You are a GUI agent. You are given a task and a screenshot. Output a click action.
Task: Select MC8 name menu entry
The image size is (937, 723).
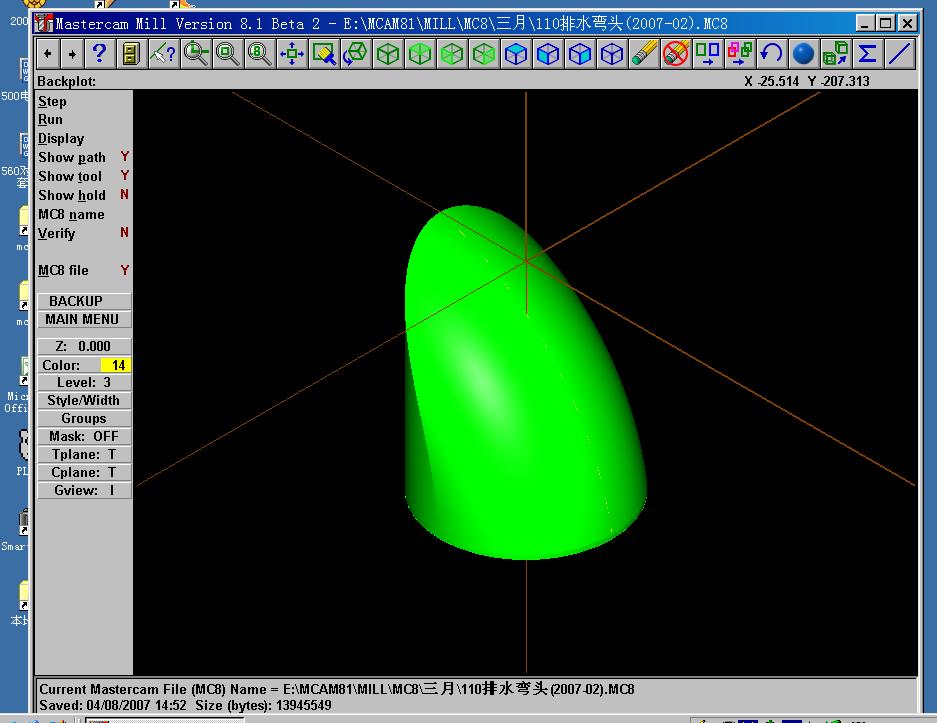[x=71, y=215]
